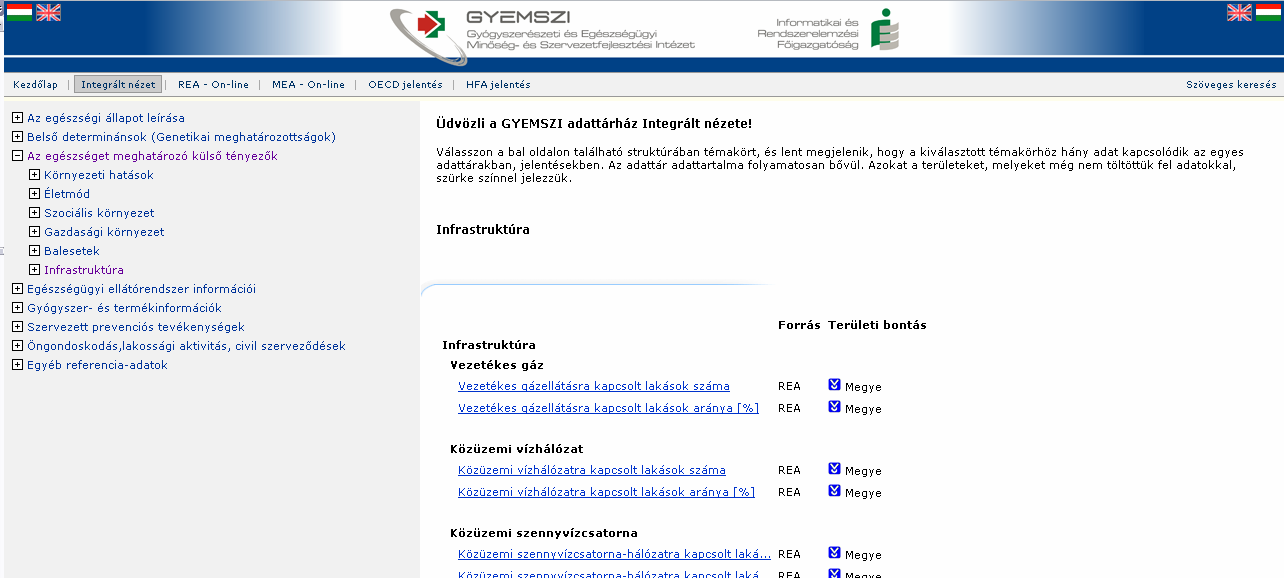
Task: Open MEA - On-line menu item
Action: [308, 85]
